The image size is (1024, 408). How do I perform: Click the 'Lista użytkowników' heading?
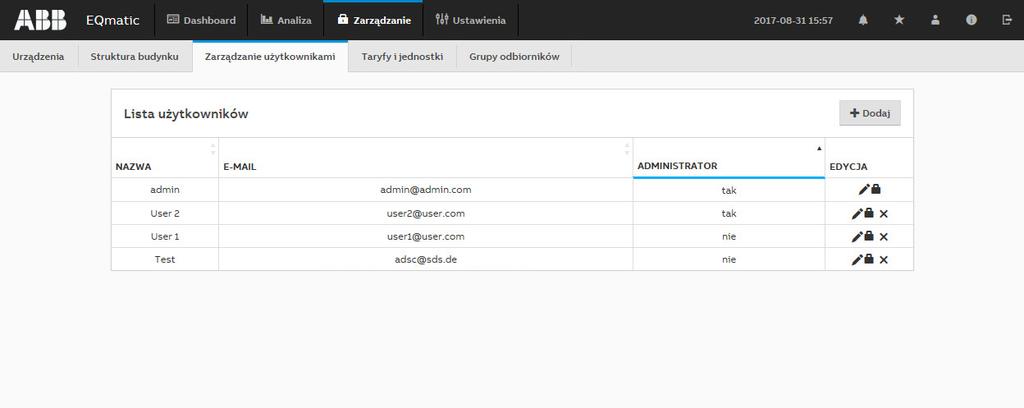(x=186, y=114)
